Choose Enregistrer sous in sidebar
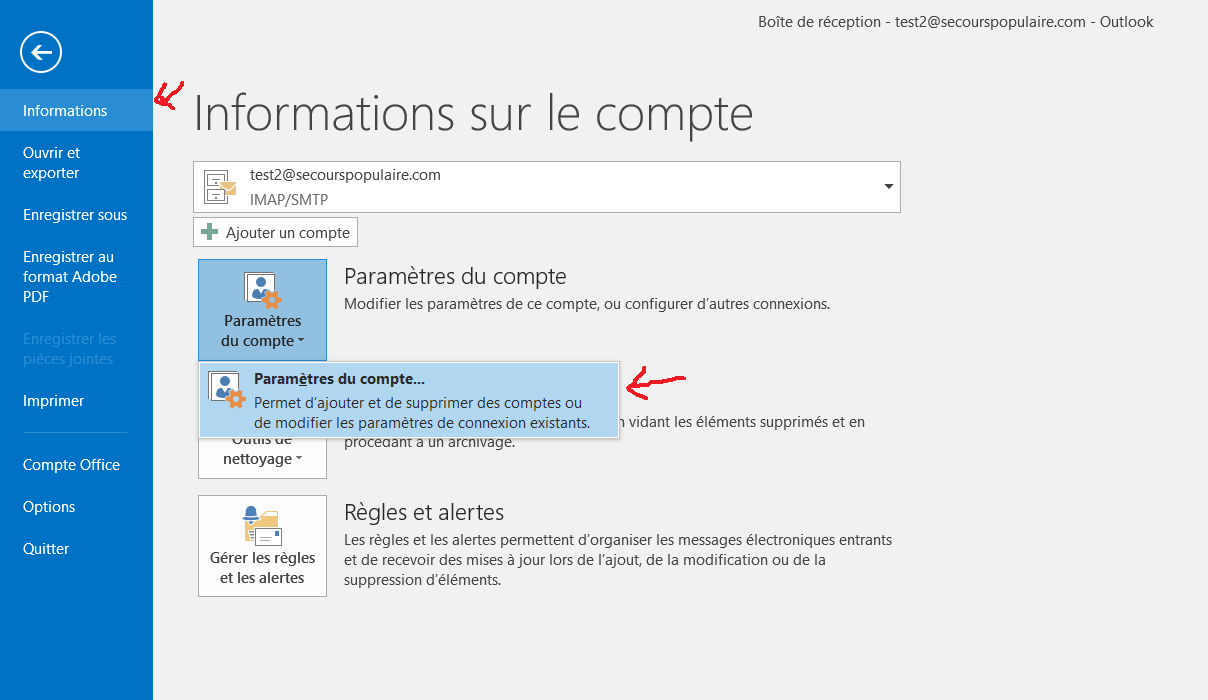Viewport: 1208px width, 700px height. point(75,215)
